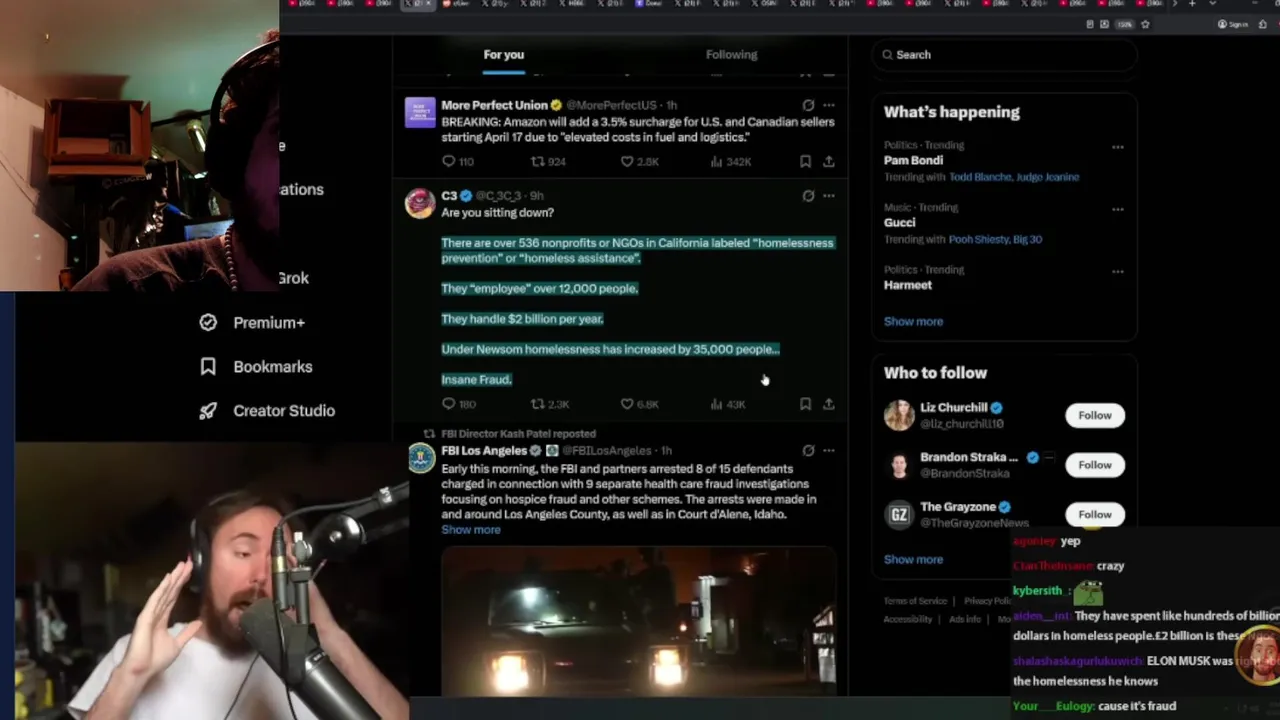Open more options on More Perfect Union post
Viewport: 1280px width, 720px height.
click(x=829, y=105)
